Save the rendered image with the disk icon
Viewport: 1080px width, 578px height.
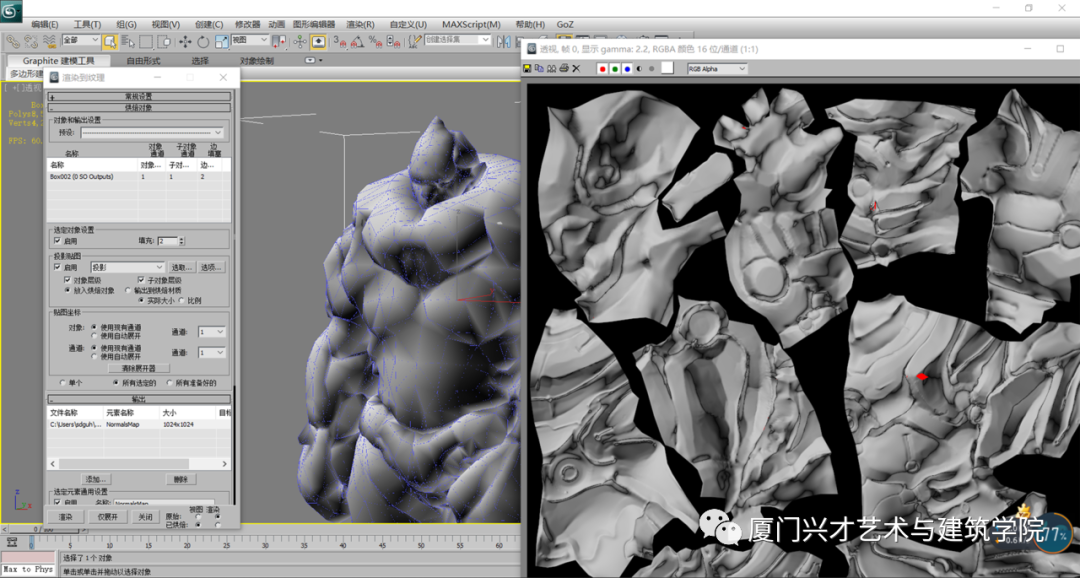click(x=527, y=68)
